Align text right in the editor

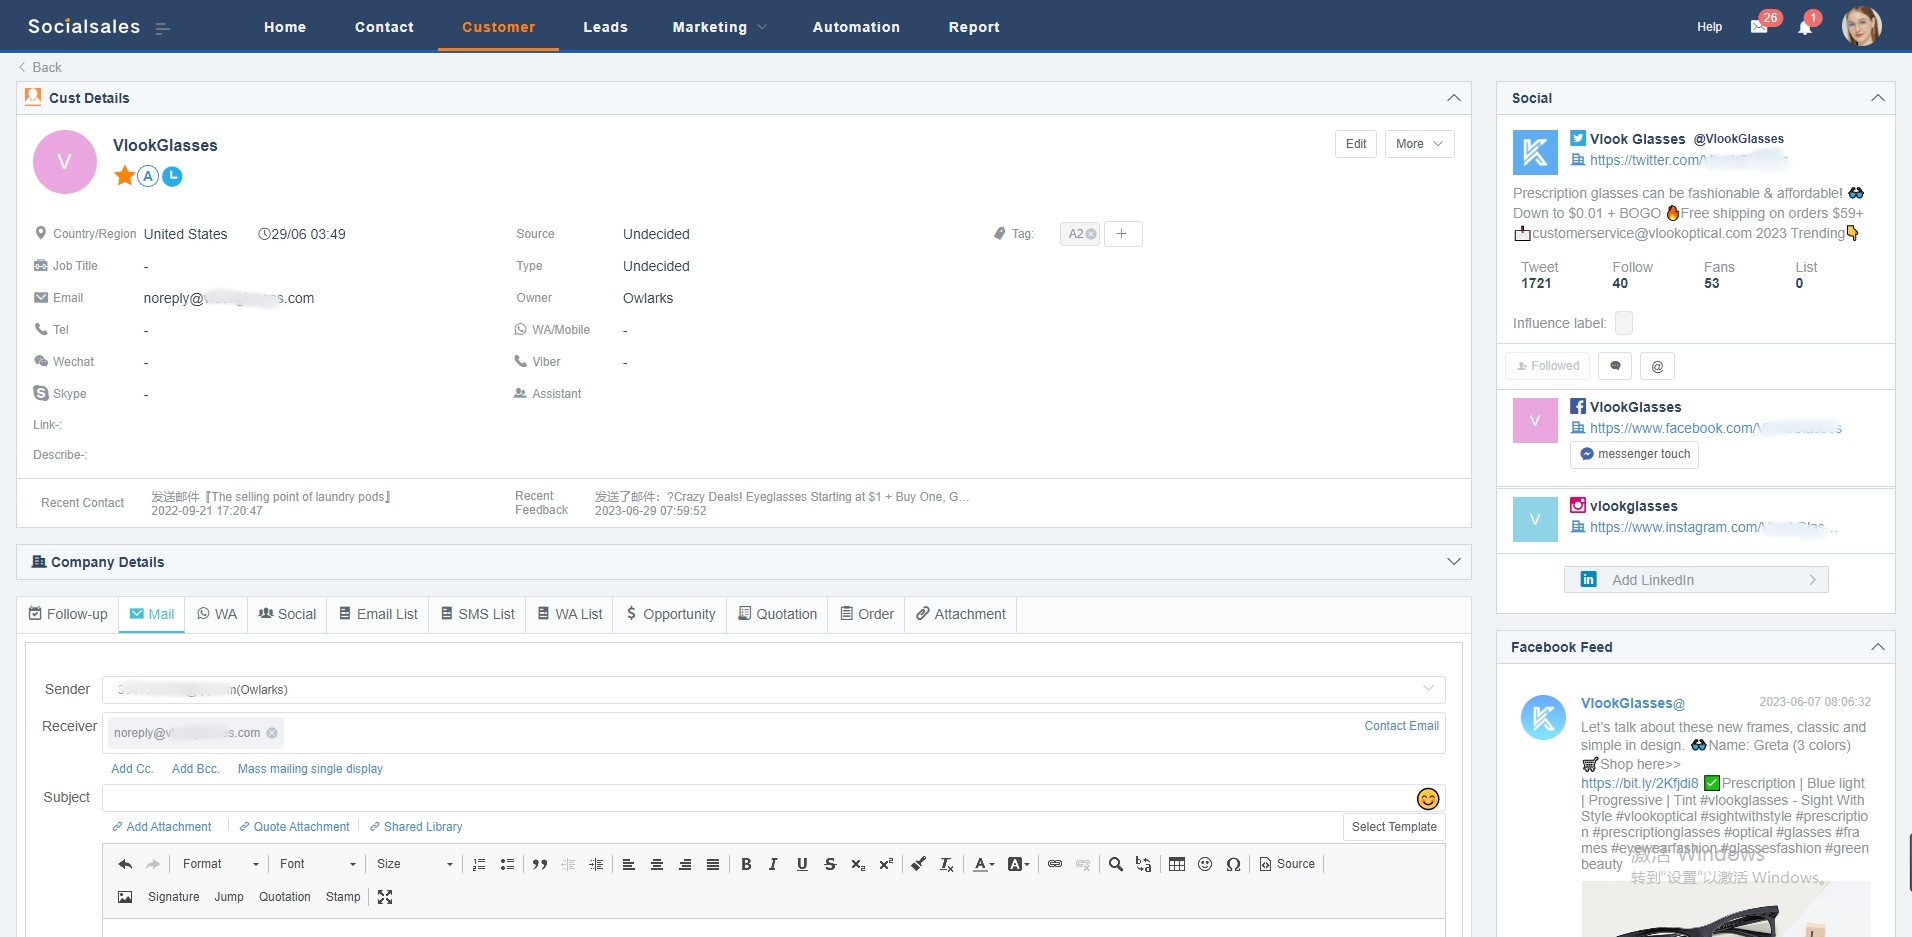point(685,864)
